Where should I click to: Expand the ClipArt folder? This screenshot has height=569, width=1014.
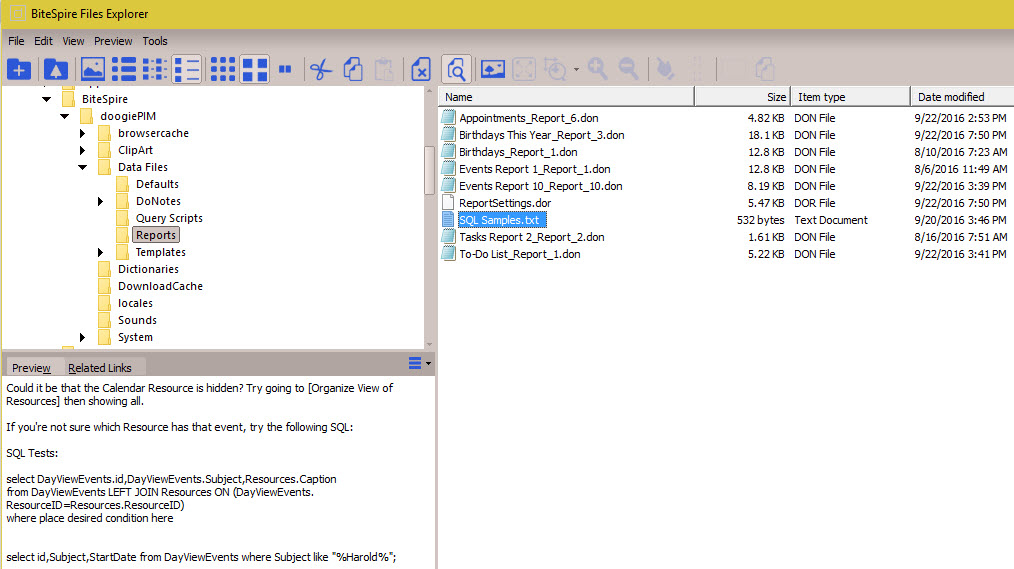82,150
